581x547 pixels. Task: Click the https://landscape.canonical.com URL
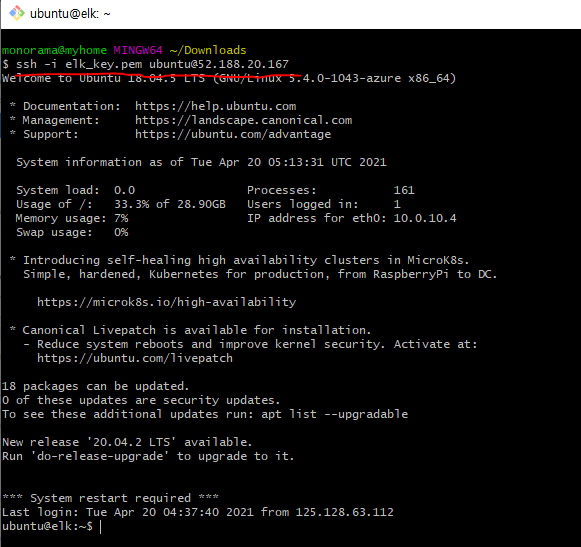pyautogui.click(x=243, y=120)
